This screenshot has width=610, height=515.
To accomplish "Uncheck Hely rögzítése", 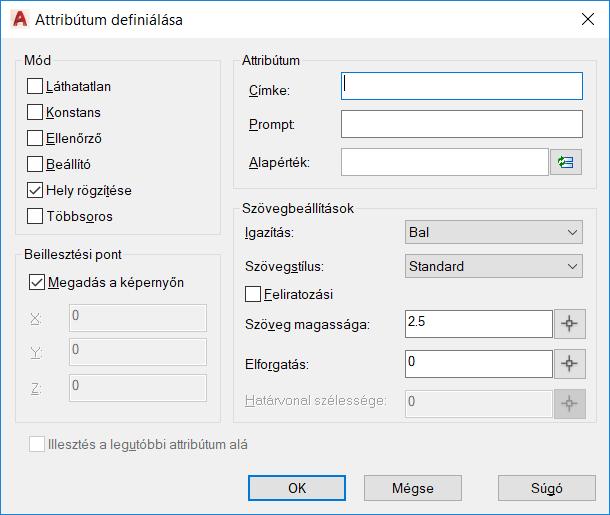I will pos(35,190).
